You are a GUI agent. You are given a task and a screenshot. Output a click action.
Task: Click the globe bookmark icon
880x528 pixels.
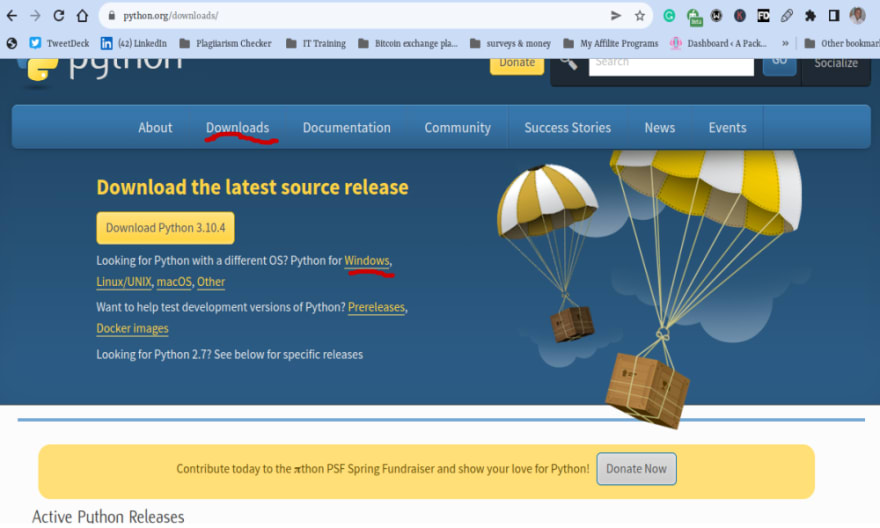pos(12,43)
